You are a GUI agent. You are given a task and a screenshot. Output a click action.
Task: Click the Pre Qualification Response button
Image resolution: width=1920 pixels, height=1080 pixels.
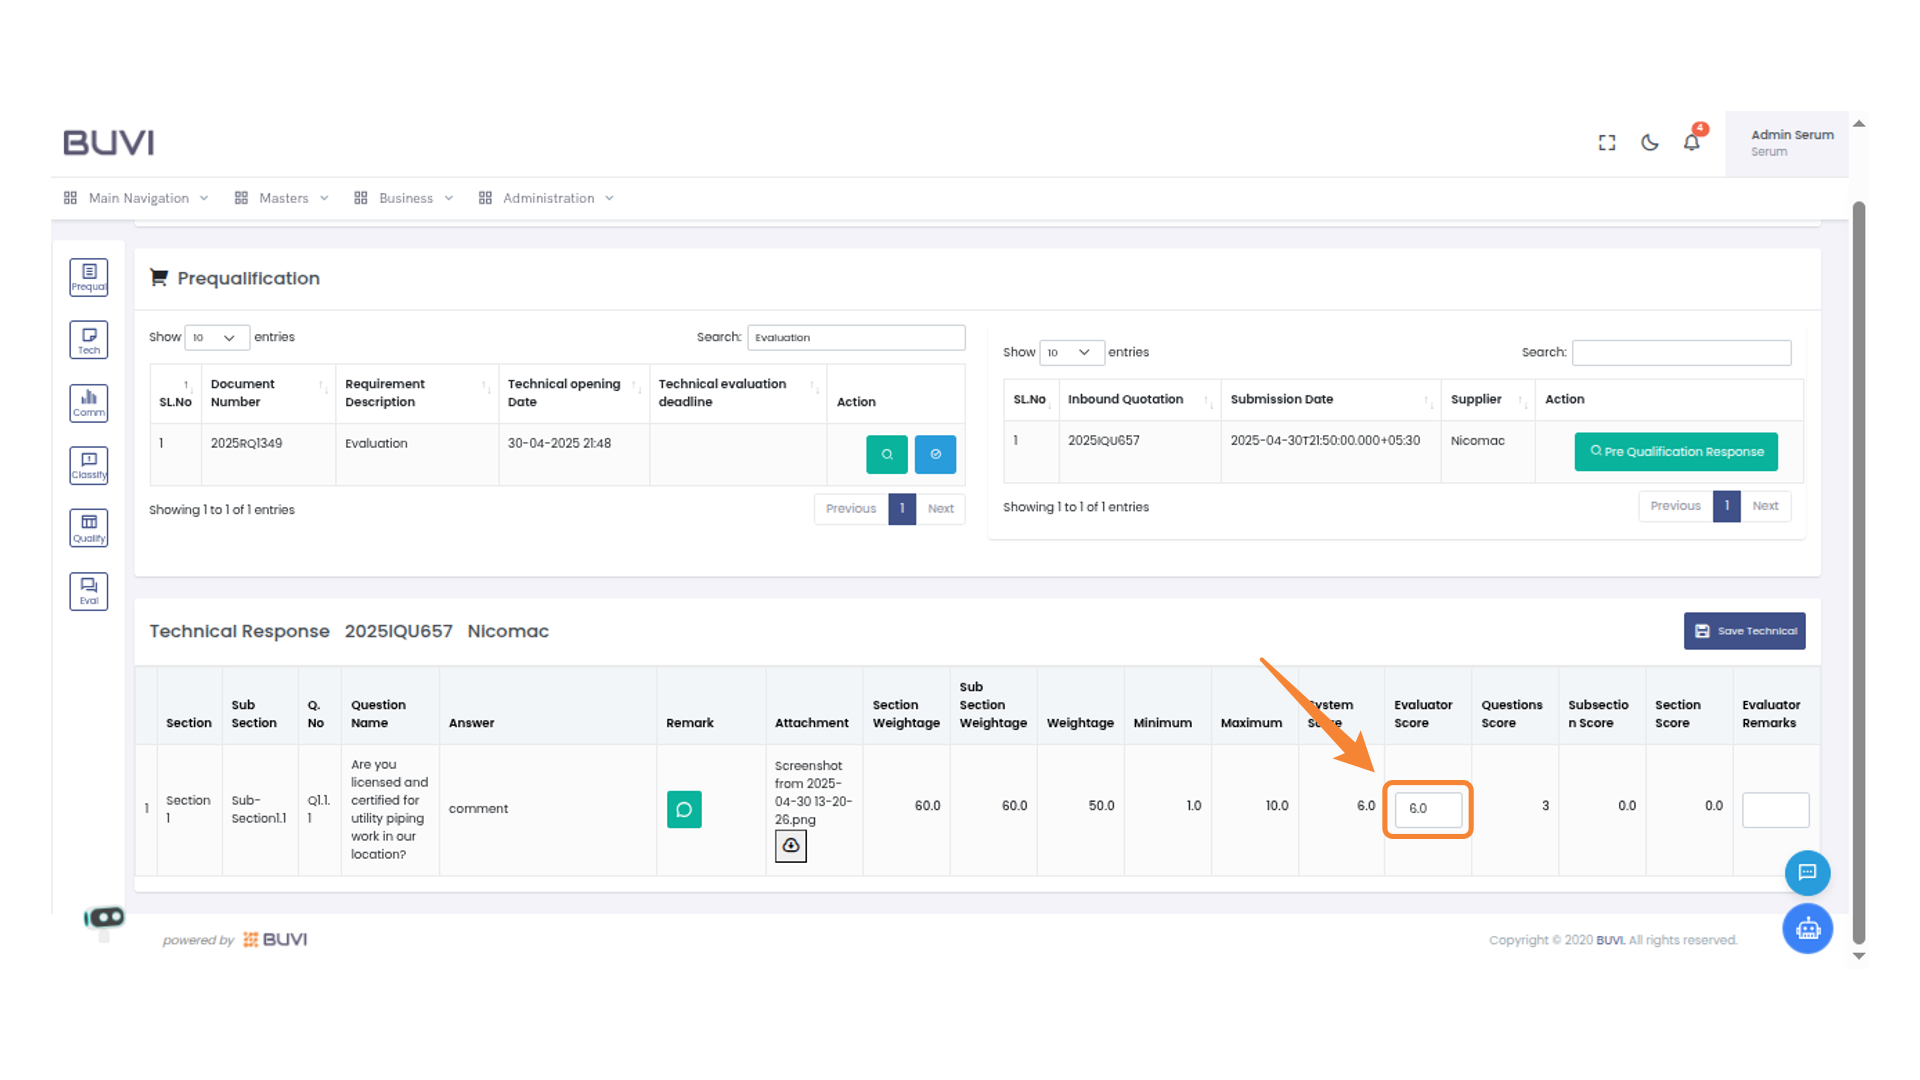(x=1676, y=452)
